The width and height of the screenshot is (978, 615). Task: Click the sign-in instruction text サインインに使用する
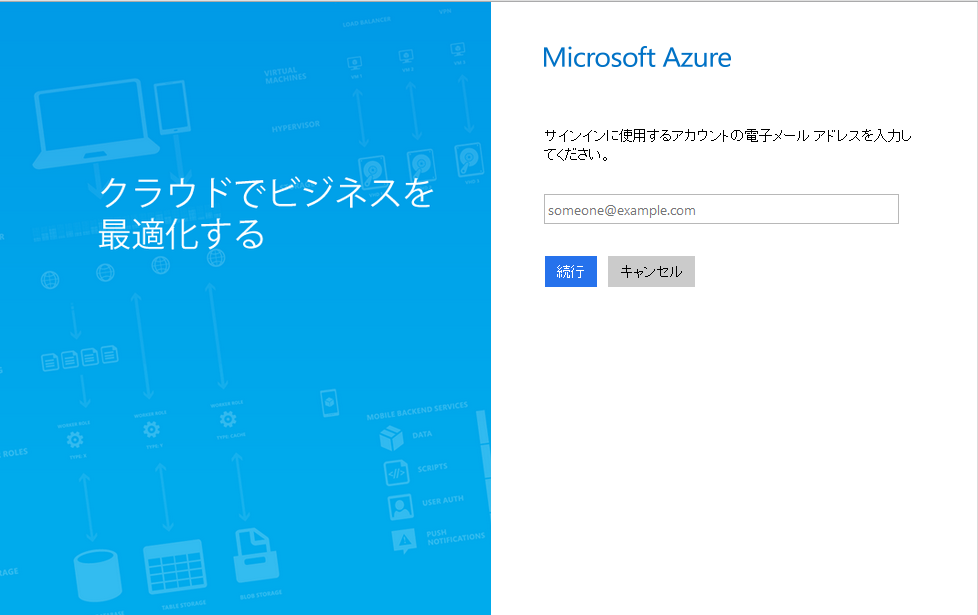727,145
